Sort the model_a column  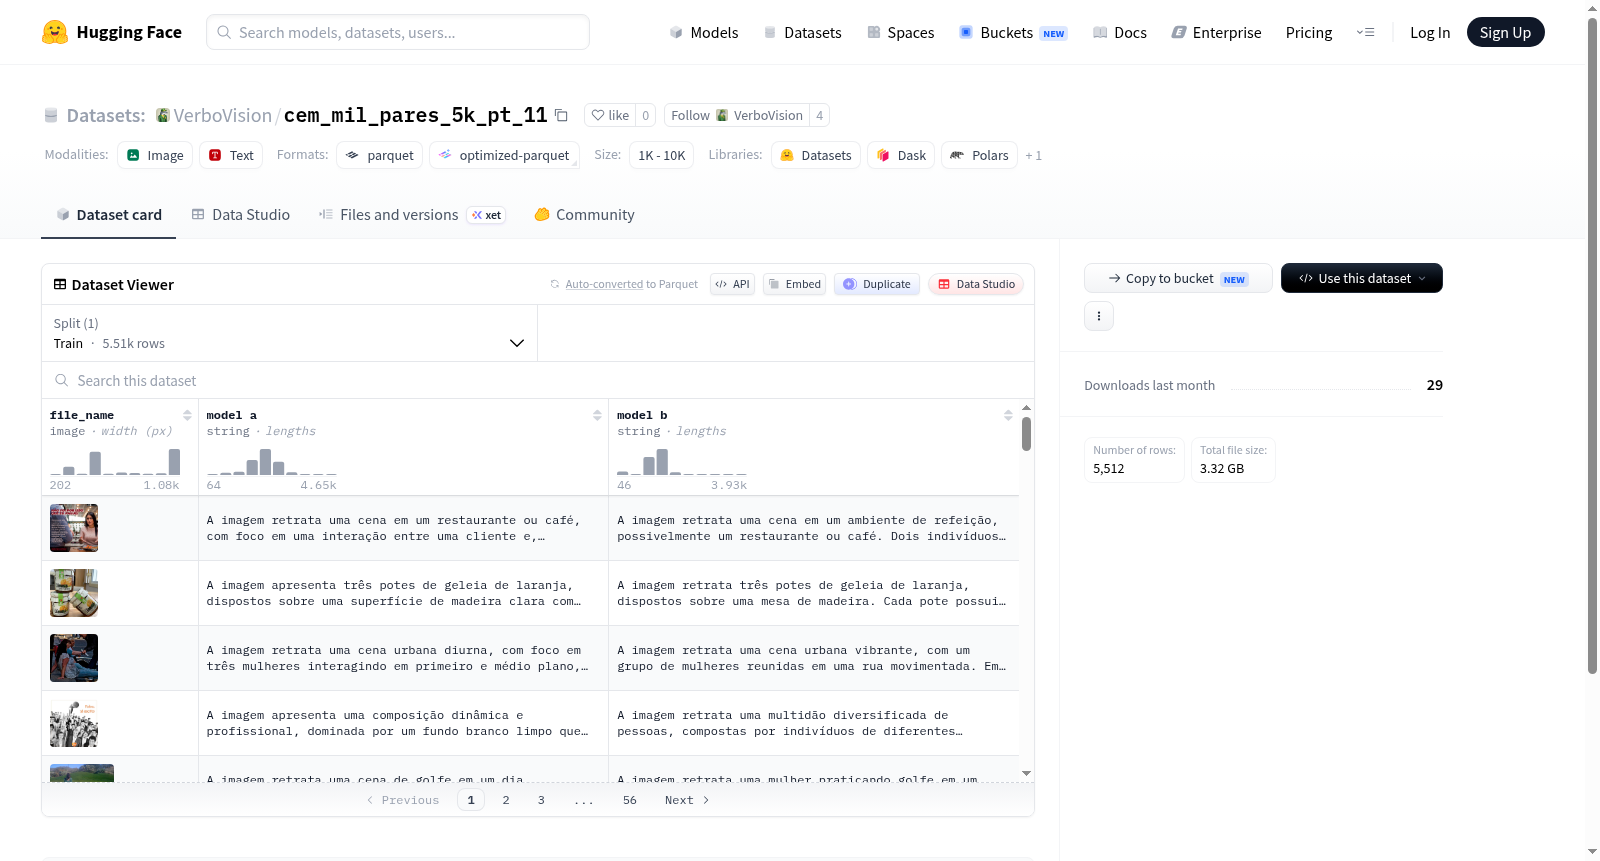click(597, 415)
